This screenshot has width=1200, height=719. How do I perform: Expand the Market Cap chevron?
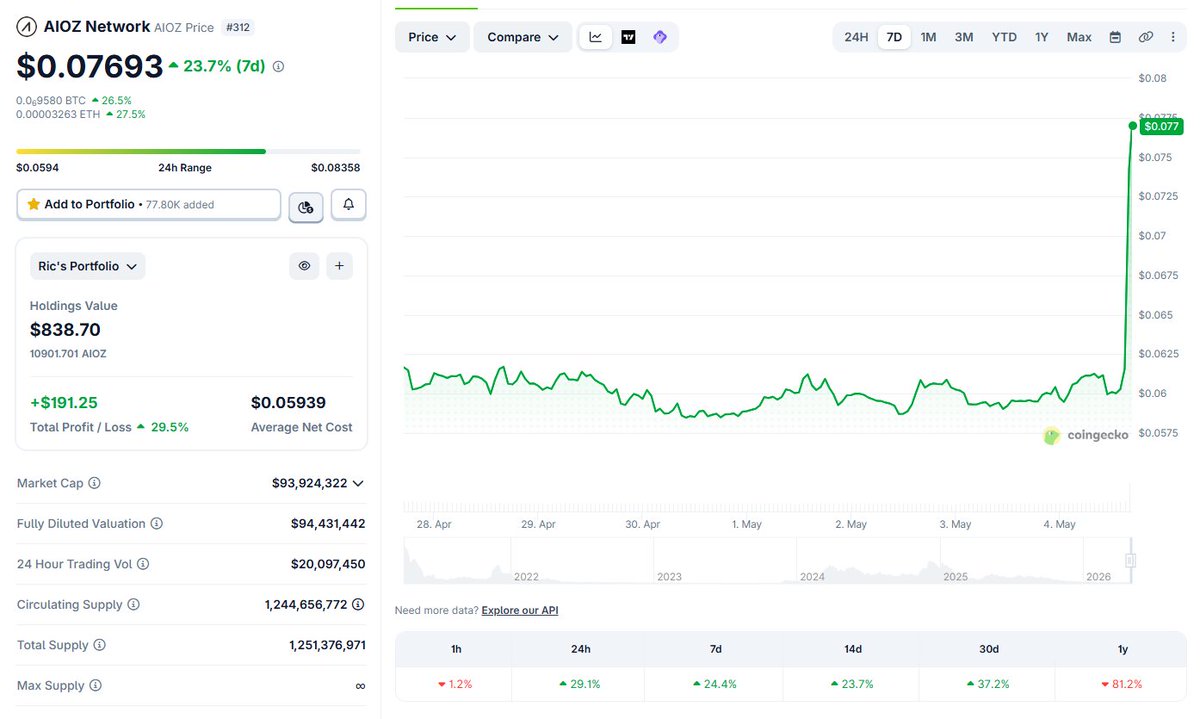pyautogui.click(x=358, y=483)
